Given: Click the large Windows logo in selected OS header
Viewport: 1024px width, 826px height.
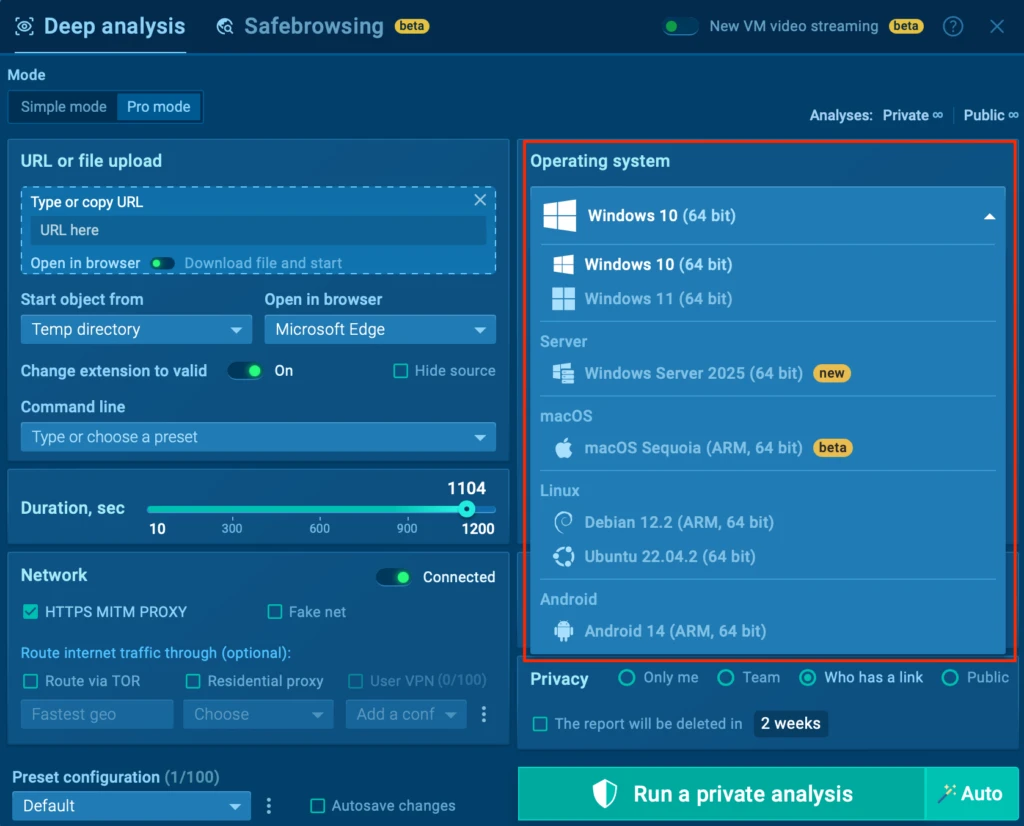Looking at the screenshot, I should click(560, 215).
